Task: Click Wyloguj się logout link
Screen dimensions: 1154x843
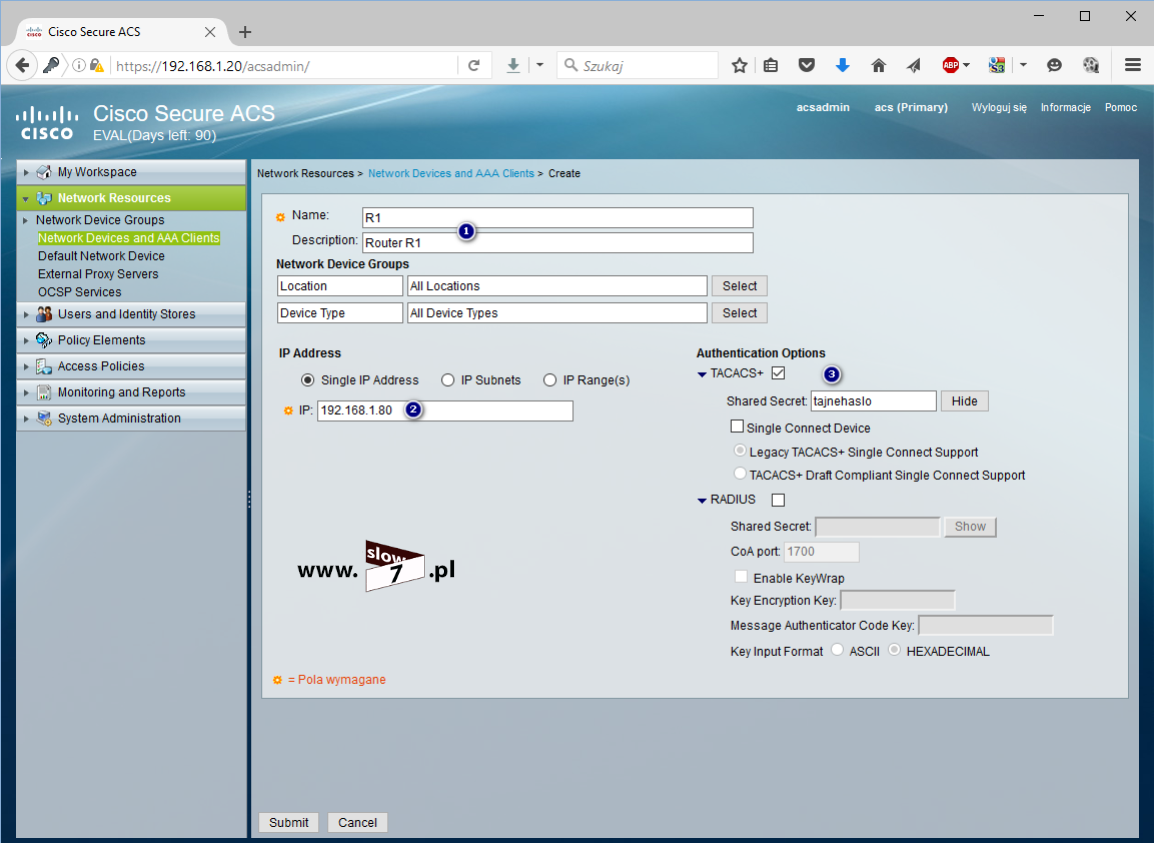Action: 999,107
